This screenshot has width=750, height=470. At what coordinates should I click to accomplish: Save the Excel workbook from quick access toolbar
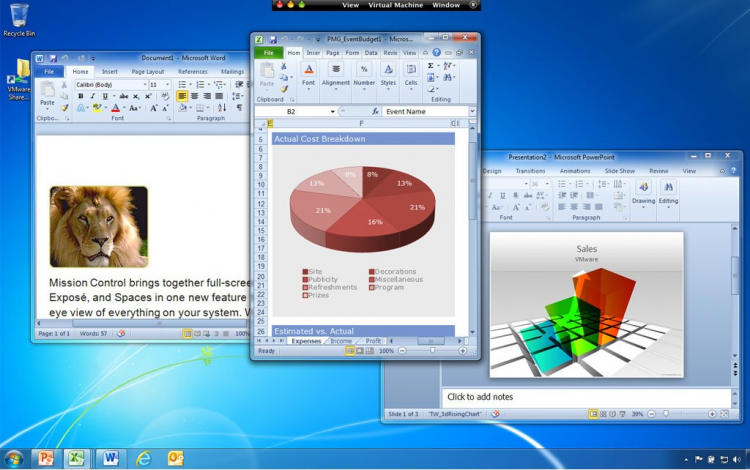[273, 40]
